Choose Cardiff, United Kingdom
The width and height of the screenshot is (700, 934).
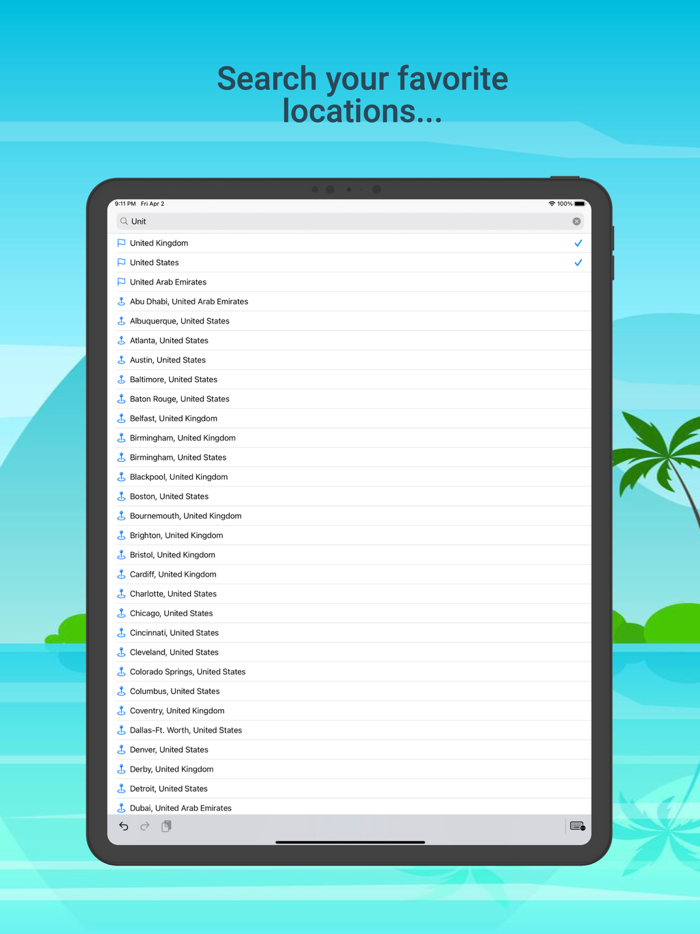pos(173,574)
